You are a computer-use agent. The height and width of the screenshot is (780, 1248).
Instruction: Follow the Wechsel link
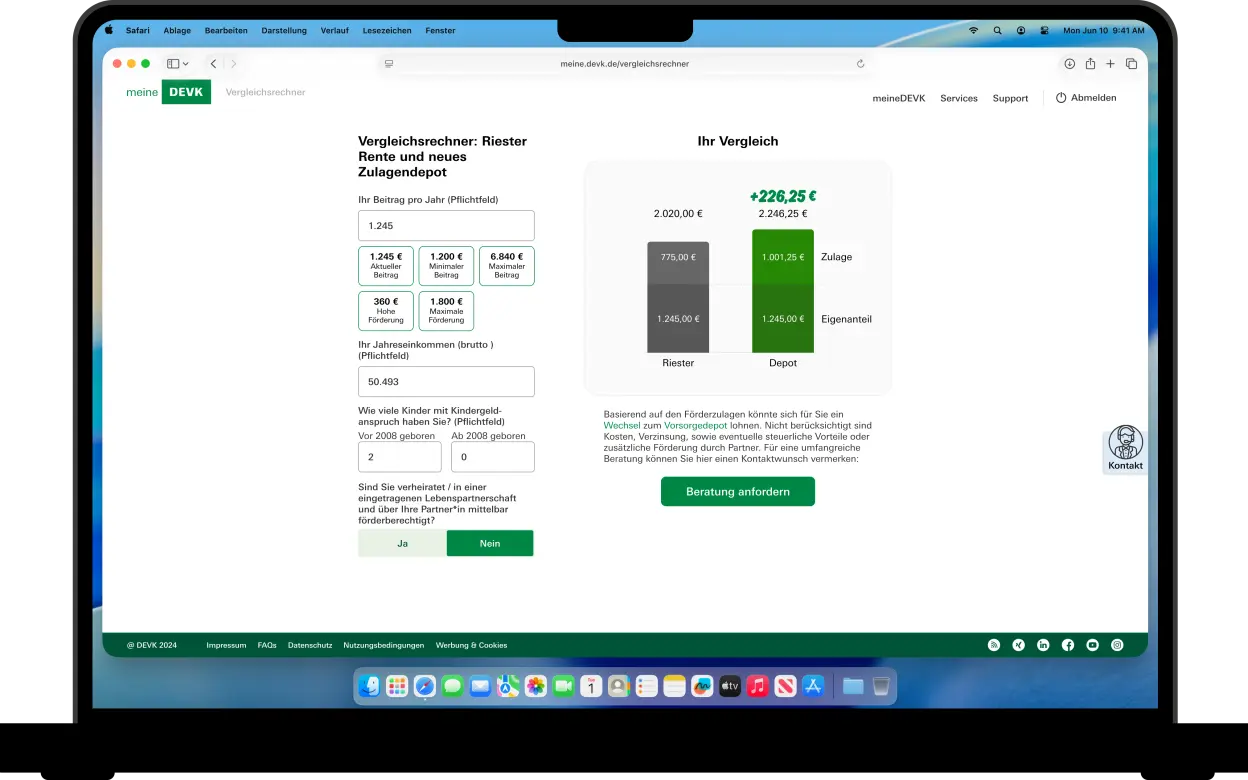[x=622, y=425]
